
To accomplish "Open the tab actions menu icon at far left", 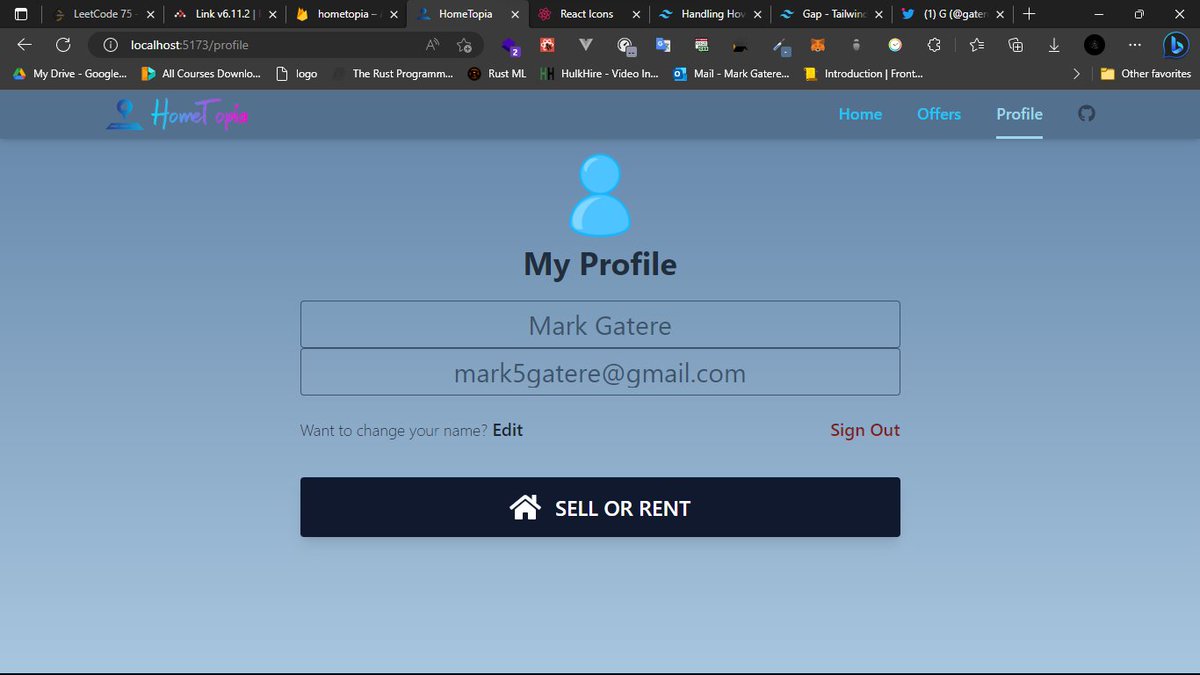I will click(21, 14).
